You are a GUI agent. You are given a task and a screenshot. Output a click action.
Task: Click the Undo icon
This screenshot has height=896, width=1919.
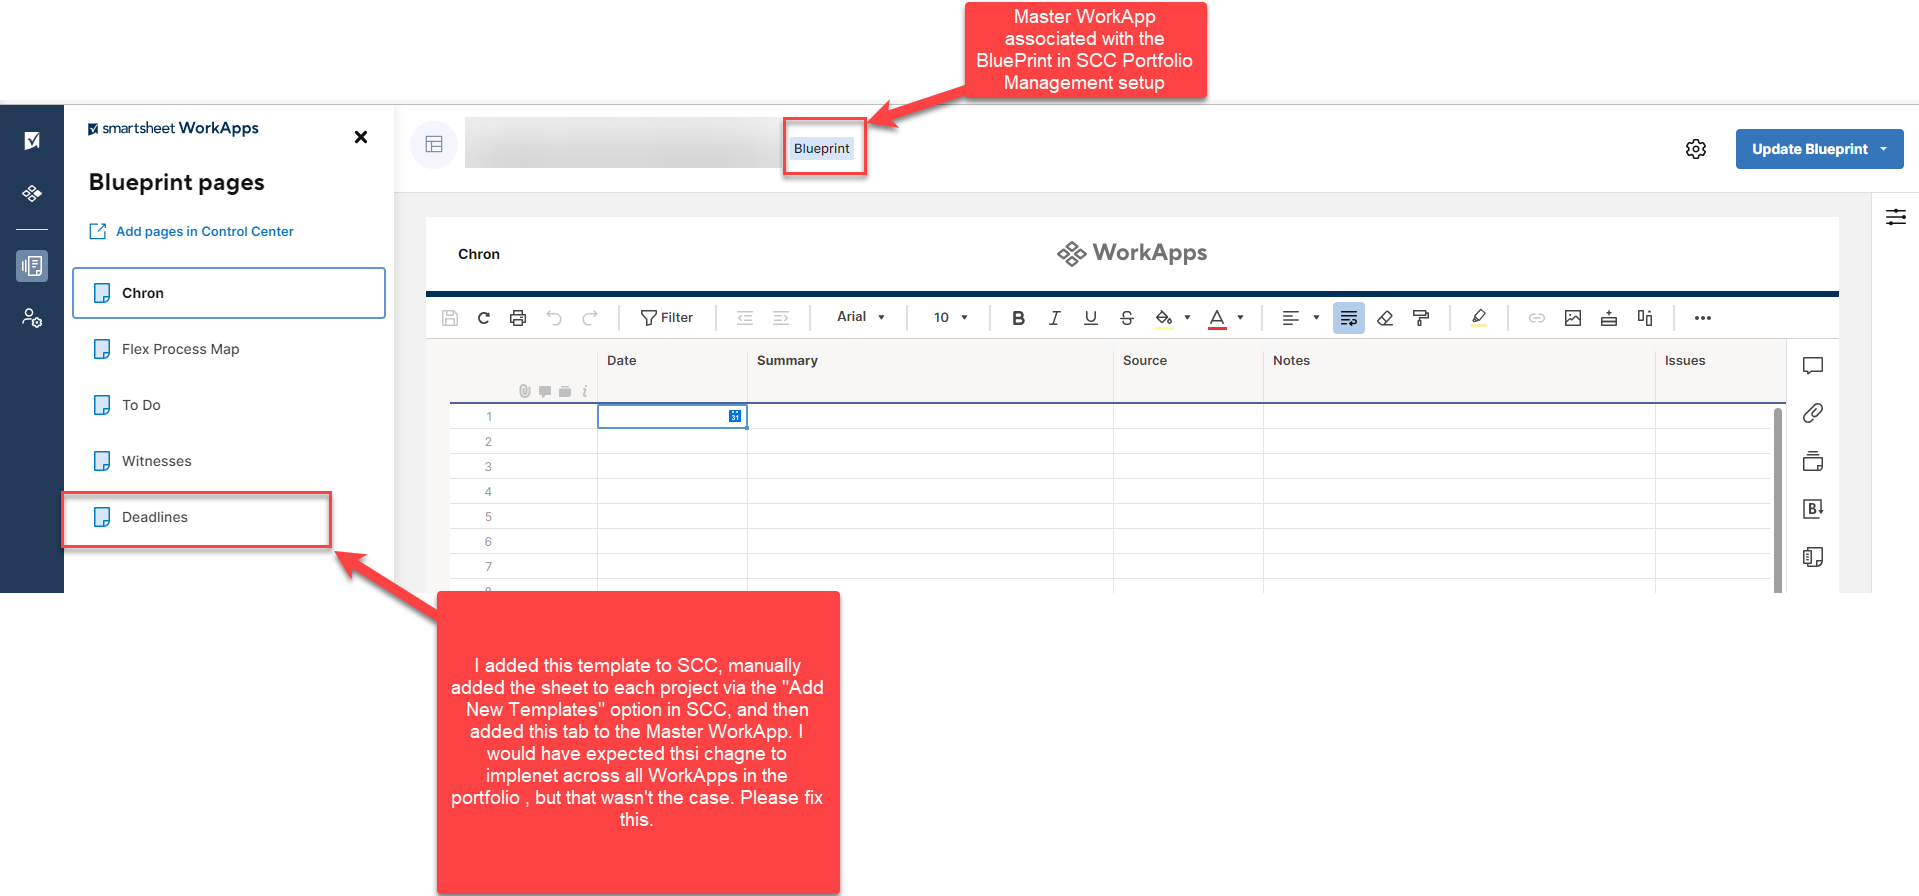pyautogui.click(x=554, y=318)
